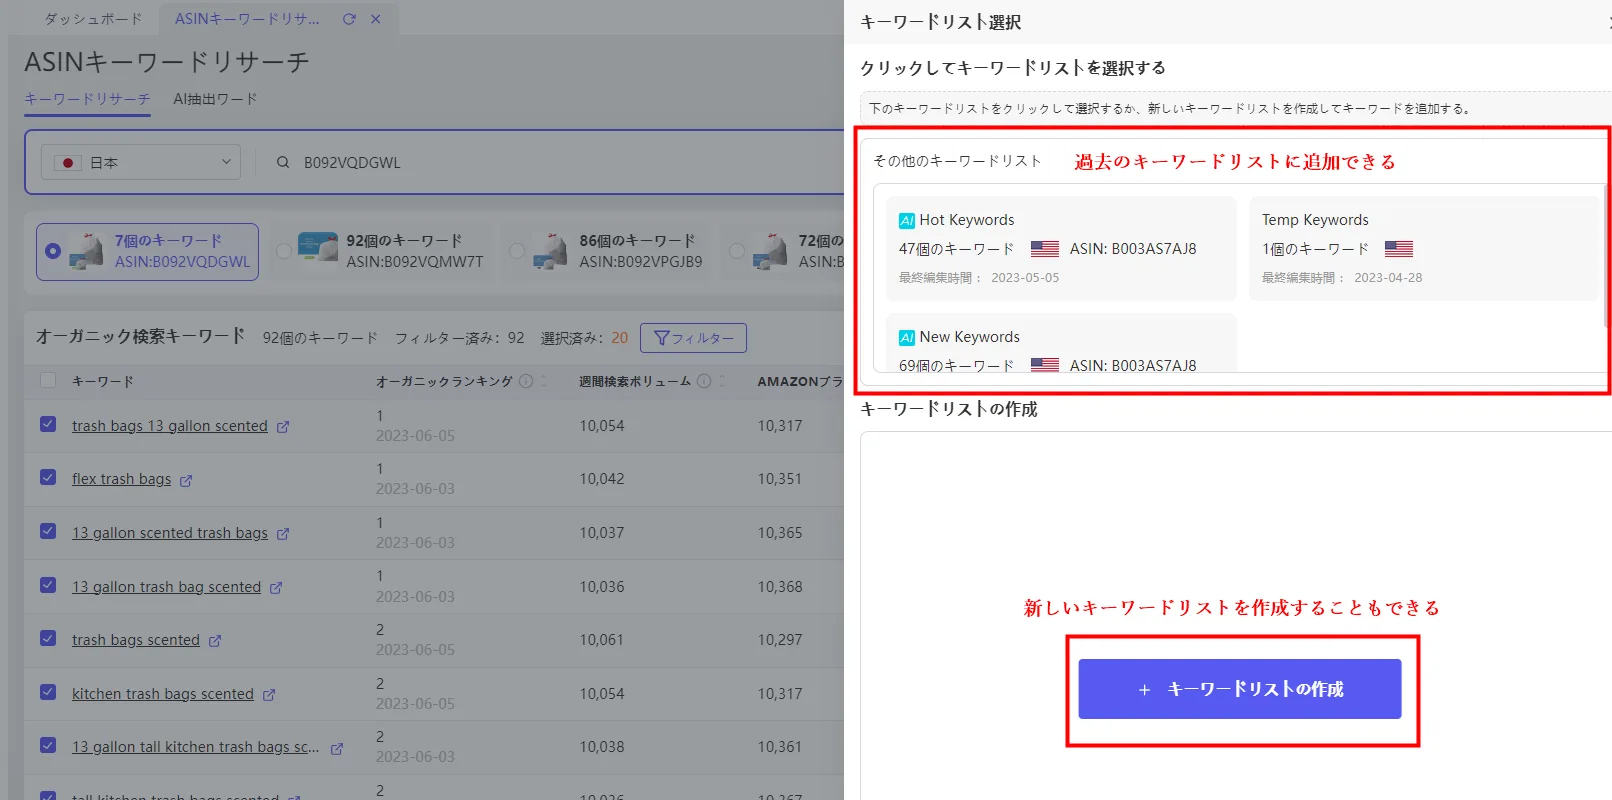Close the ASINキーワードリサーチ tab
This screenshot has height=800, width=1612.
tap(376, 19)
